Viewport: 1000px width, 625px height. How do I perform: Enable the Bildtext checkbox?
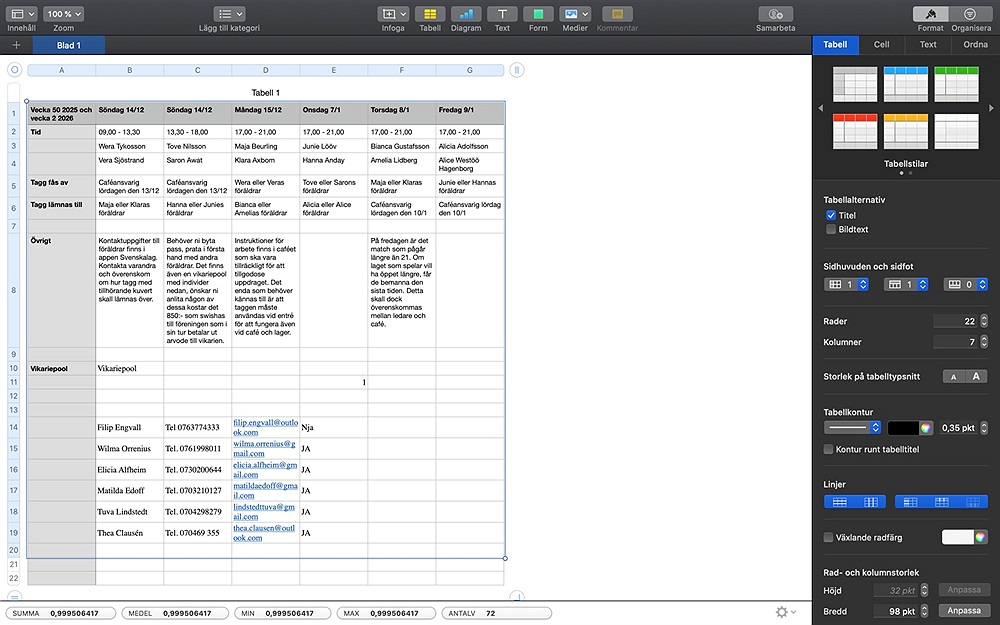(x=831, y=229)
